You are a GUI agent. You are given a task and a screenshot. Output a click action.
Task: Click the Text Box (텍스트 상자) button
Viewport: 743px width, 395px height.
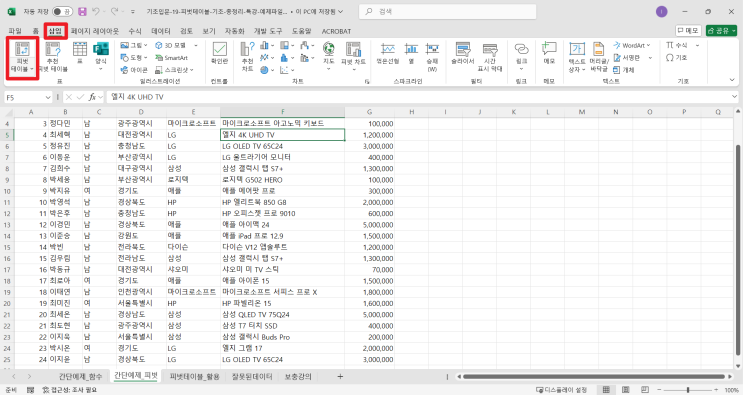(577, 57)
